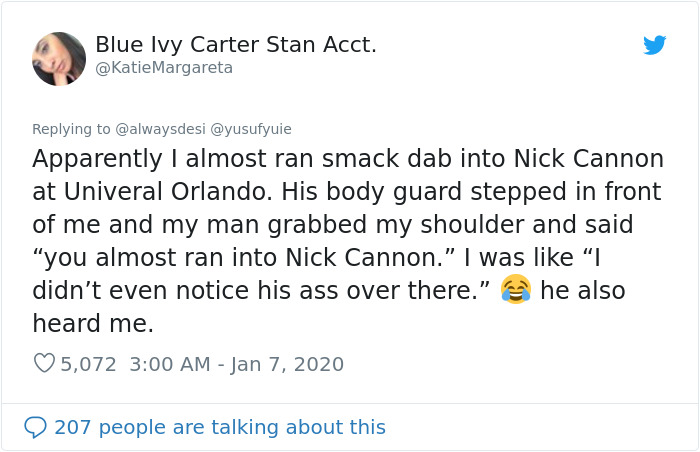Image resolution: width=700 pixels, height=452 pixels.
Task: Visit the @alwaysdesi mentioned account
Action: tap(160, 128)
